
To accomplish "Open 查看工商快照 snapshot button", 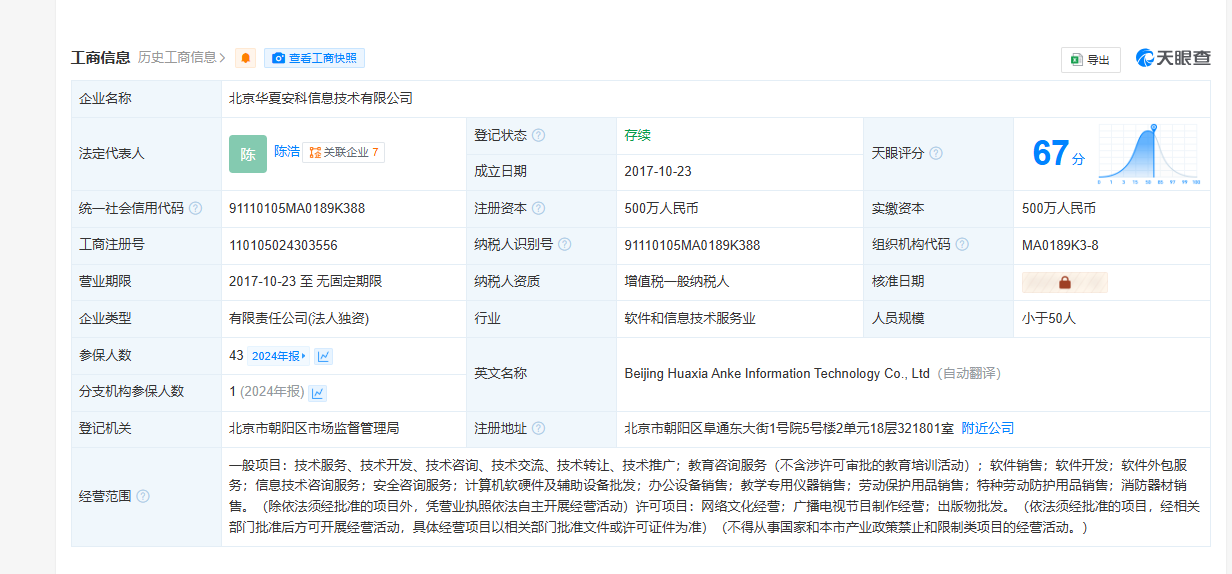I will click(314, 58).
